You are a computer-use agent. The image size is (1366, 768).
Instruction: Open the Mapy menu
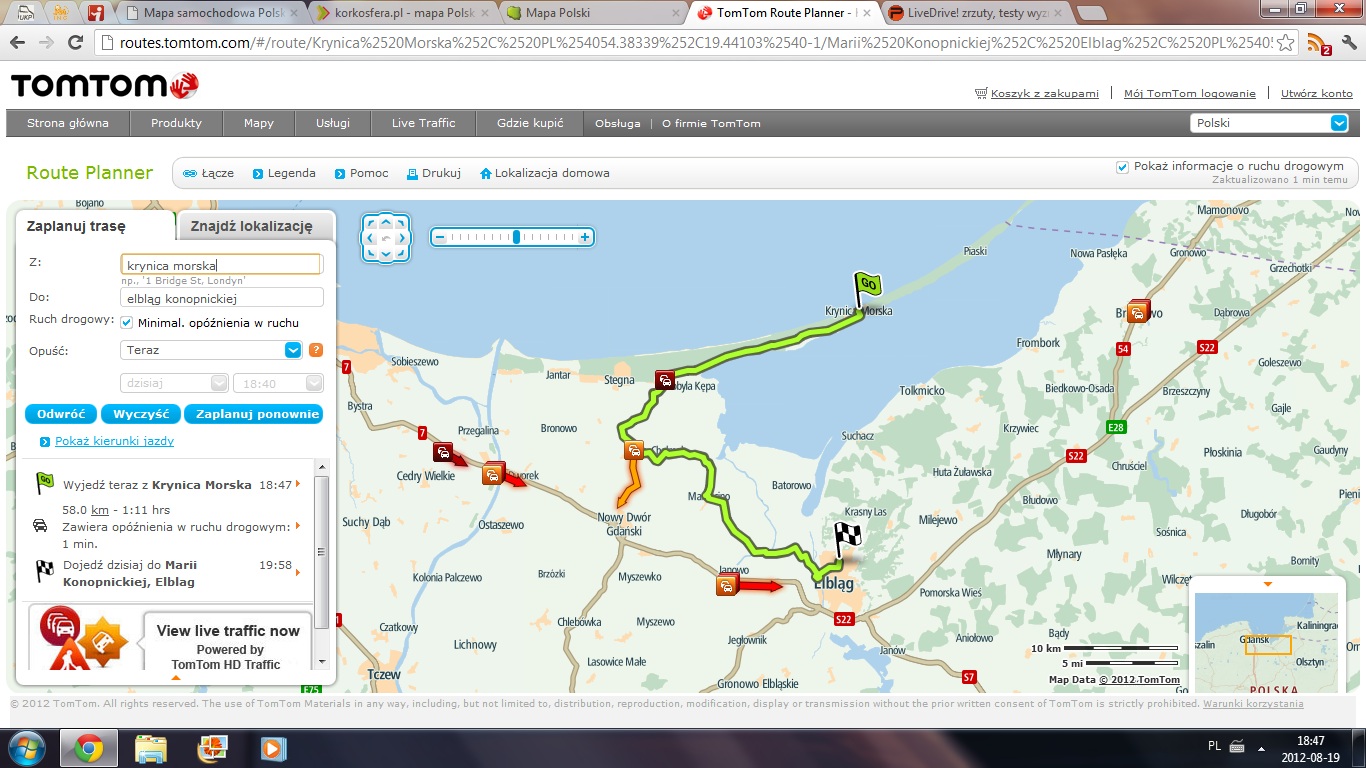tap(259, 123)
